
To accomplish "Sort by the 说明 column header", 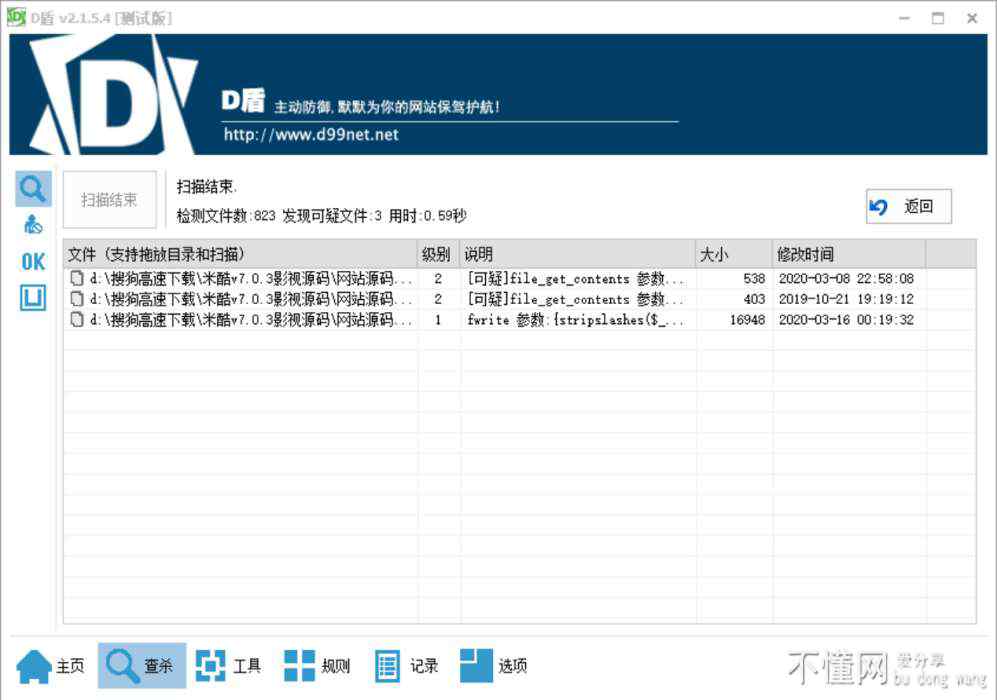I will (x=577, y=254).
